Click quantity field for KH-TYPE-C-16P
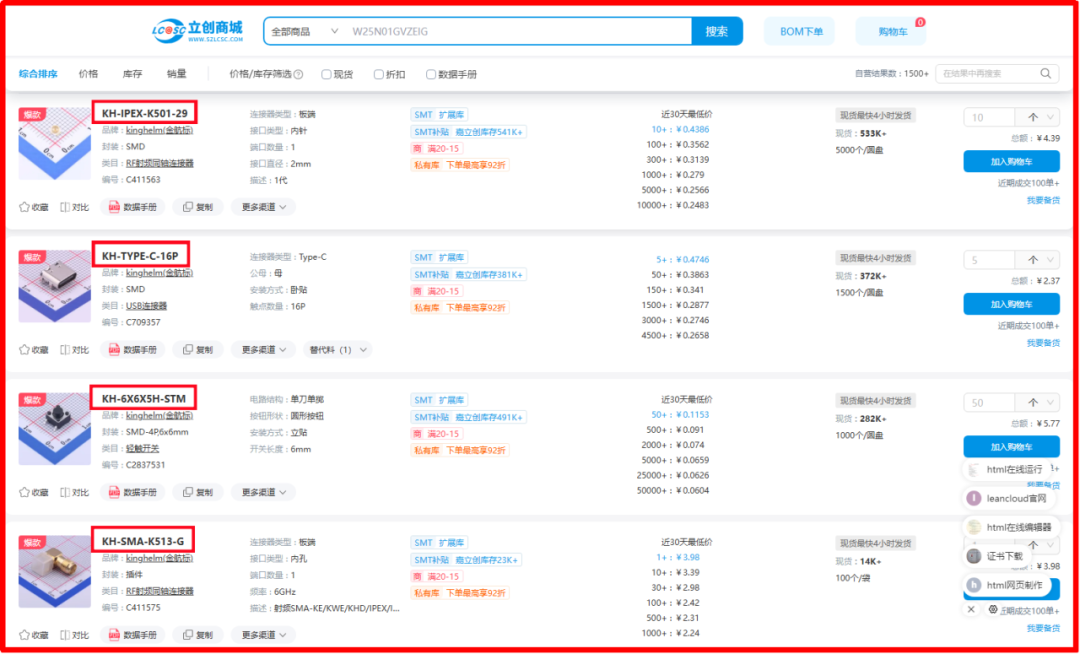 pyautogui.click(x=989, y=260)
